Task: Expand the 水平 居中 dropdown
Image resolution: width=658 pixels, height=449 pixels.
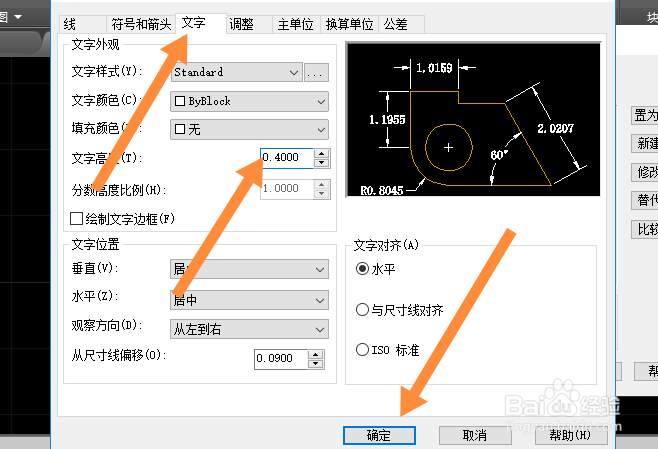Action: click(249, 300)
